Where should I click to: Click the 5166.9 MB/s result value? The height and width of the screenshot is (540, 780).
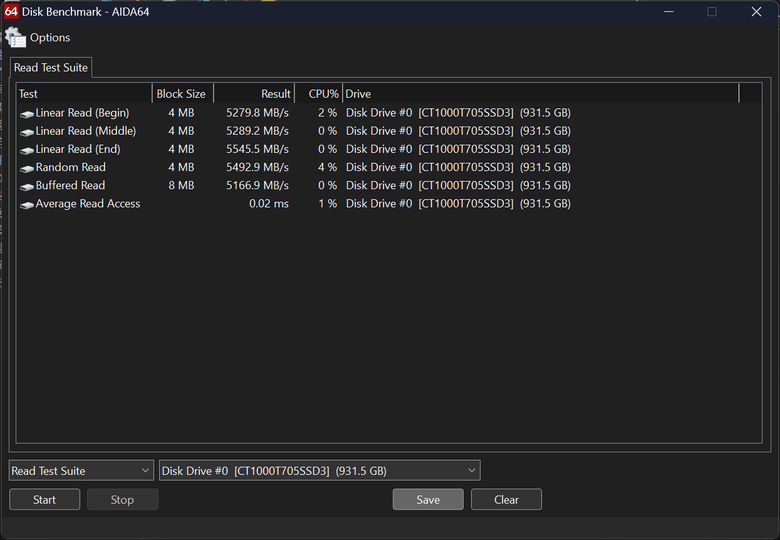257,185
